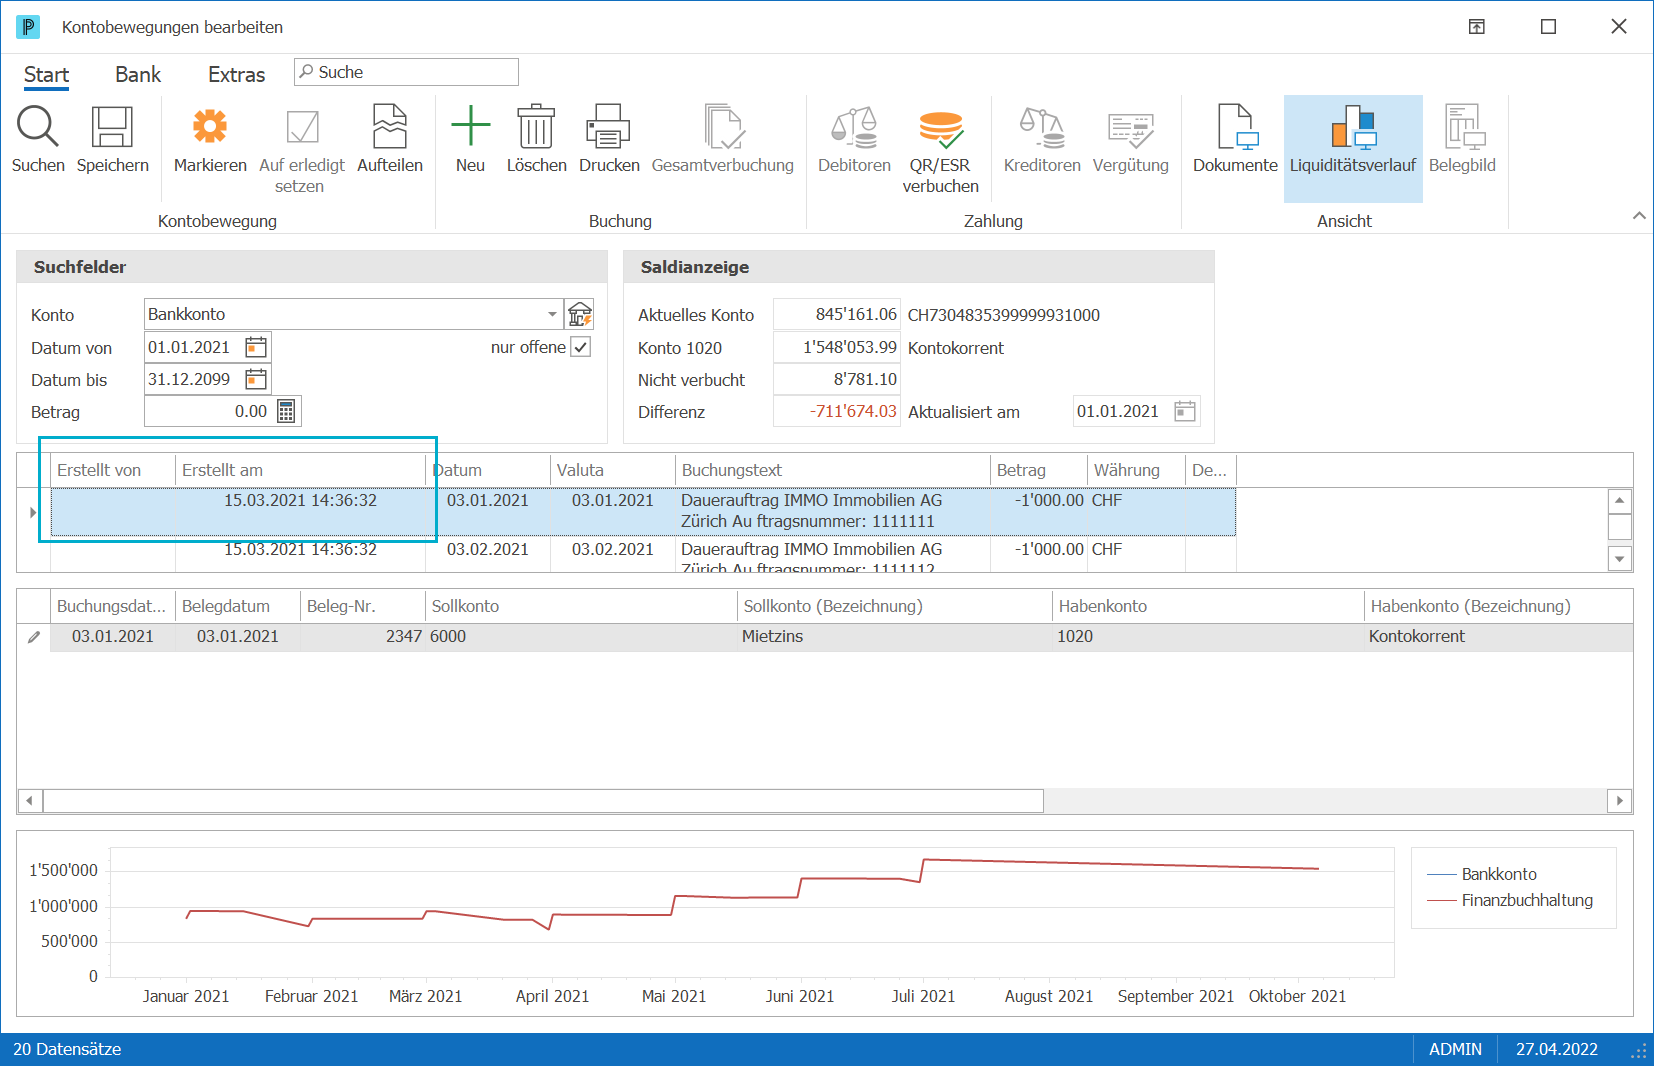
Task: Toggle the Liquiditätsverlauf view
Action: click(1353, 149)
